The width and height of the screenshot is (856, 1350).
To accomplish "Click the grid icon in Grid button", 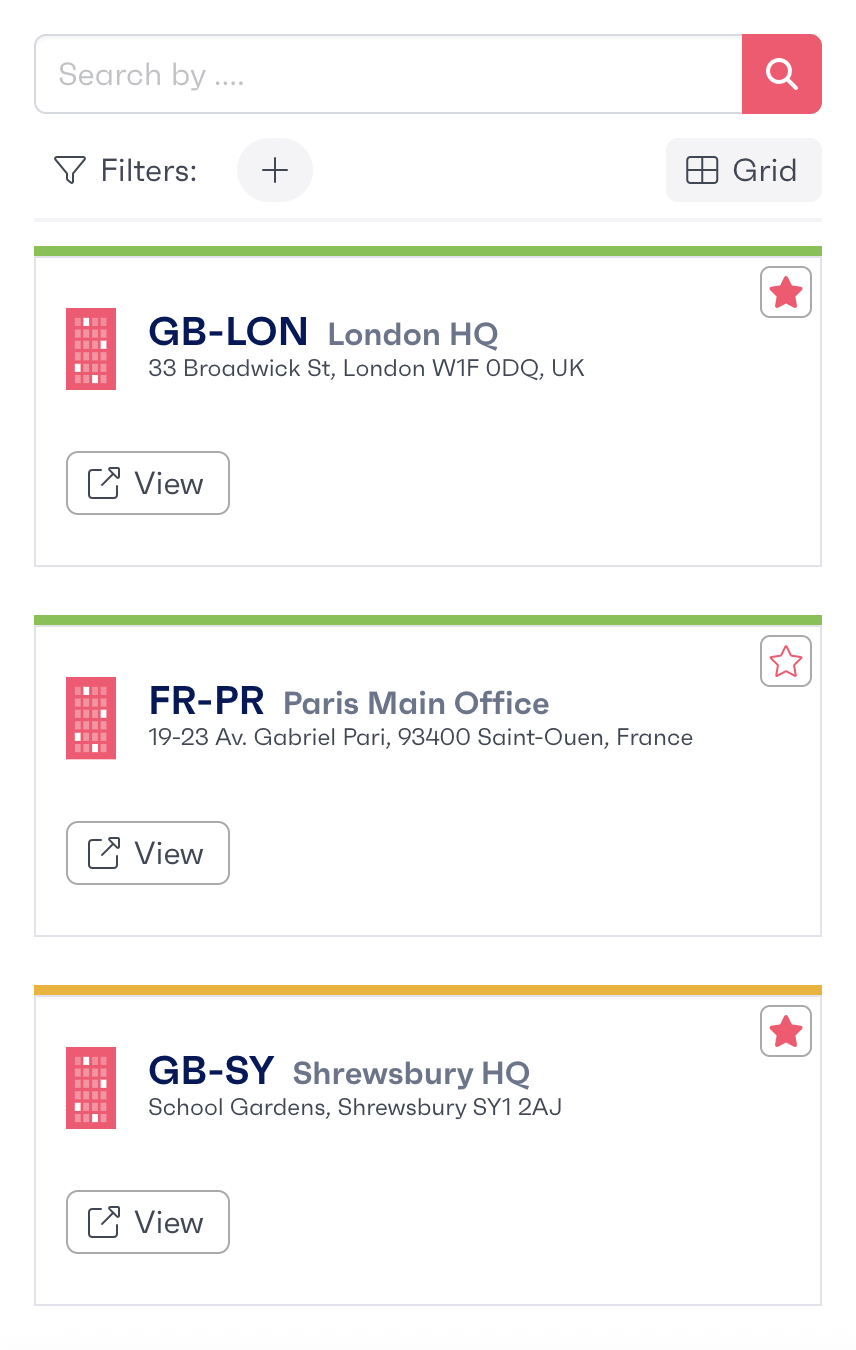I will point(702,171).
